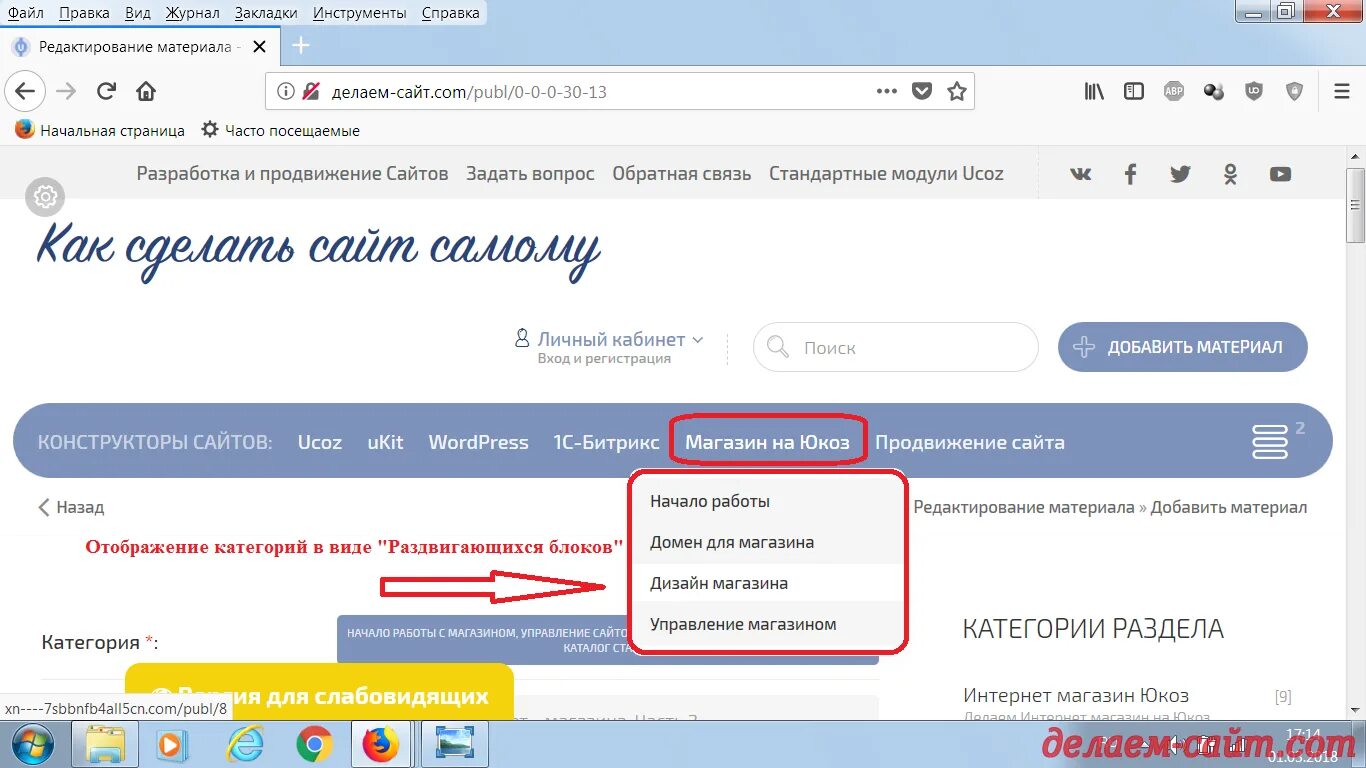Toggle the sidebar view icon

pyautogui.click(x=1134, y=92)
